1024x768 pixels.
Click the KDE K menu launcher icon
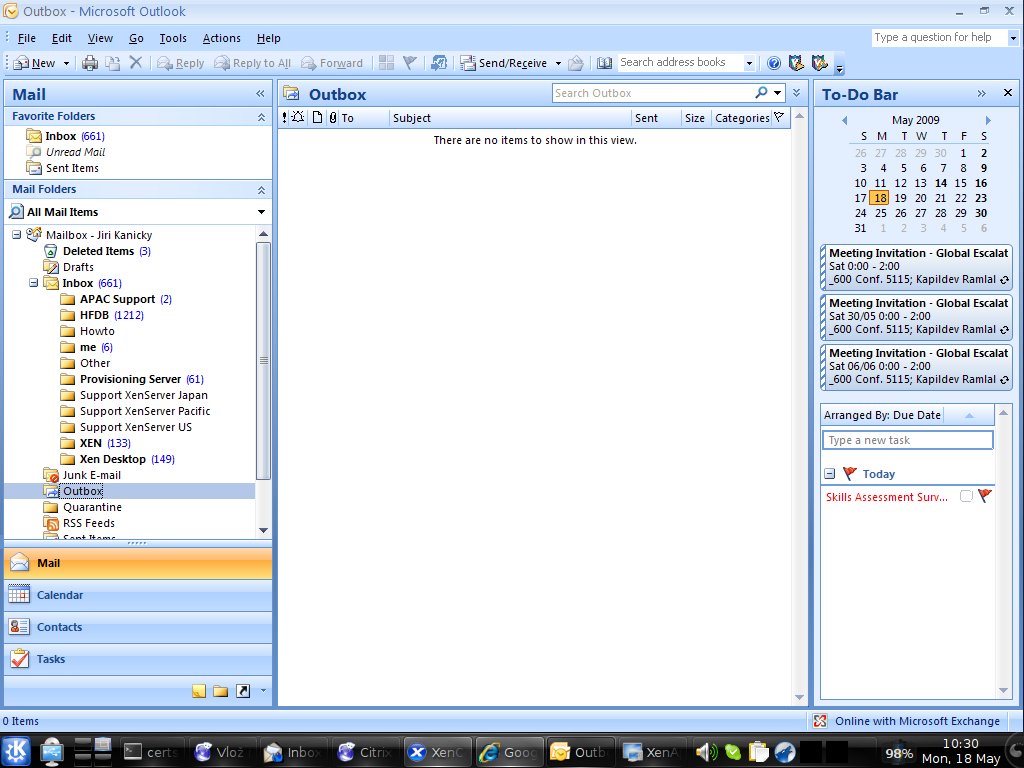click(x=16, y=751)
